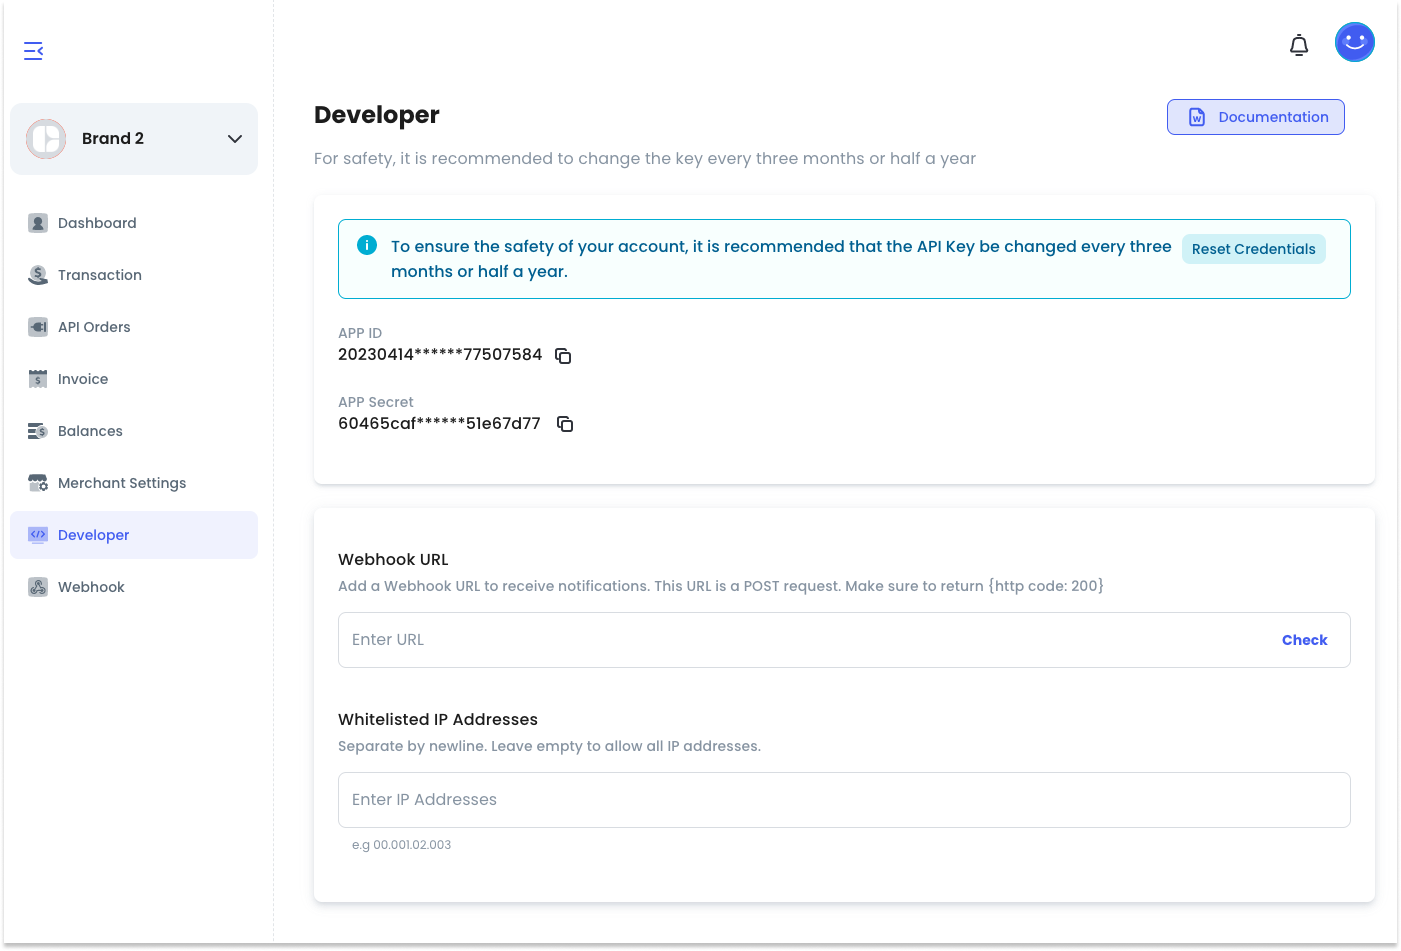Open notifications via the bell icon
This screenshot has width=1401, height=951.
click(x=1298, y=45)
